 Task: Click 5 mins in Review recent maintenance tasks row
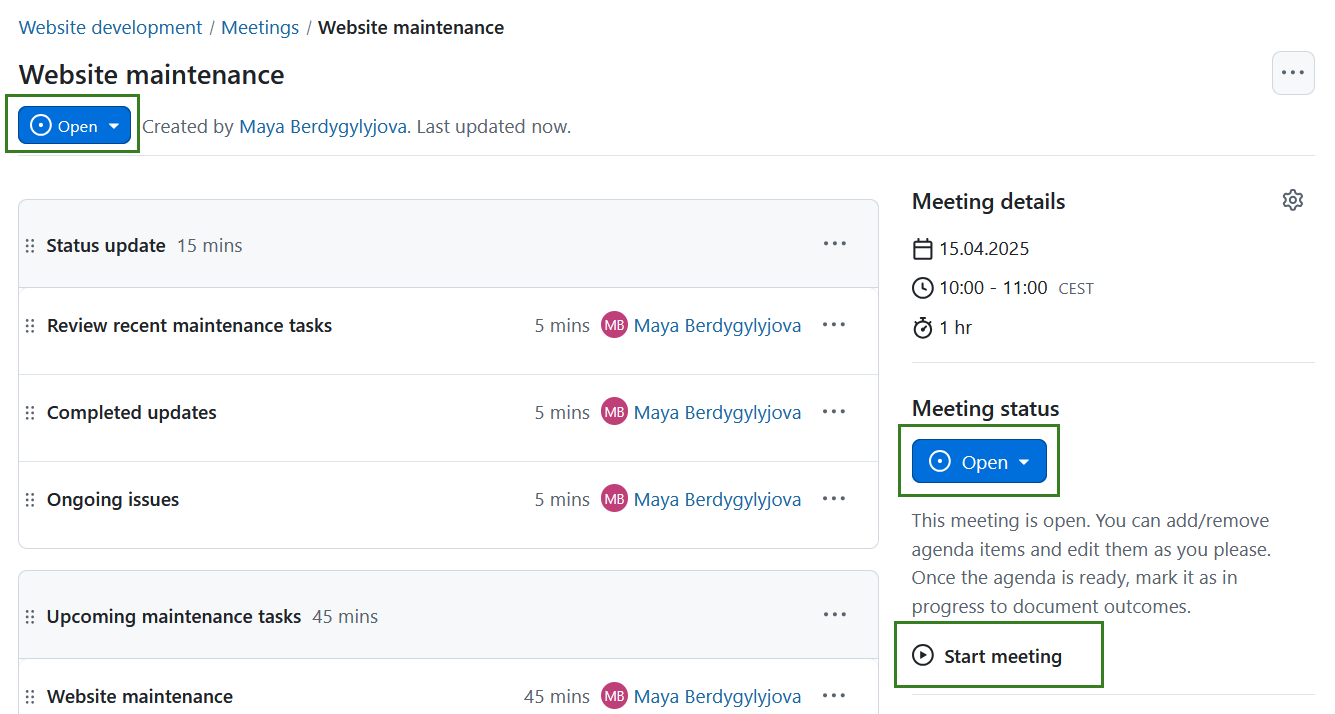pyautogui.click(x=562, y=325)
